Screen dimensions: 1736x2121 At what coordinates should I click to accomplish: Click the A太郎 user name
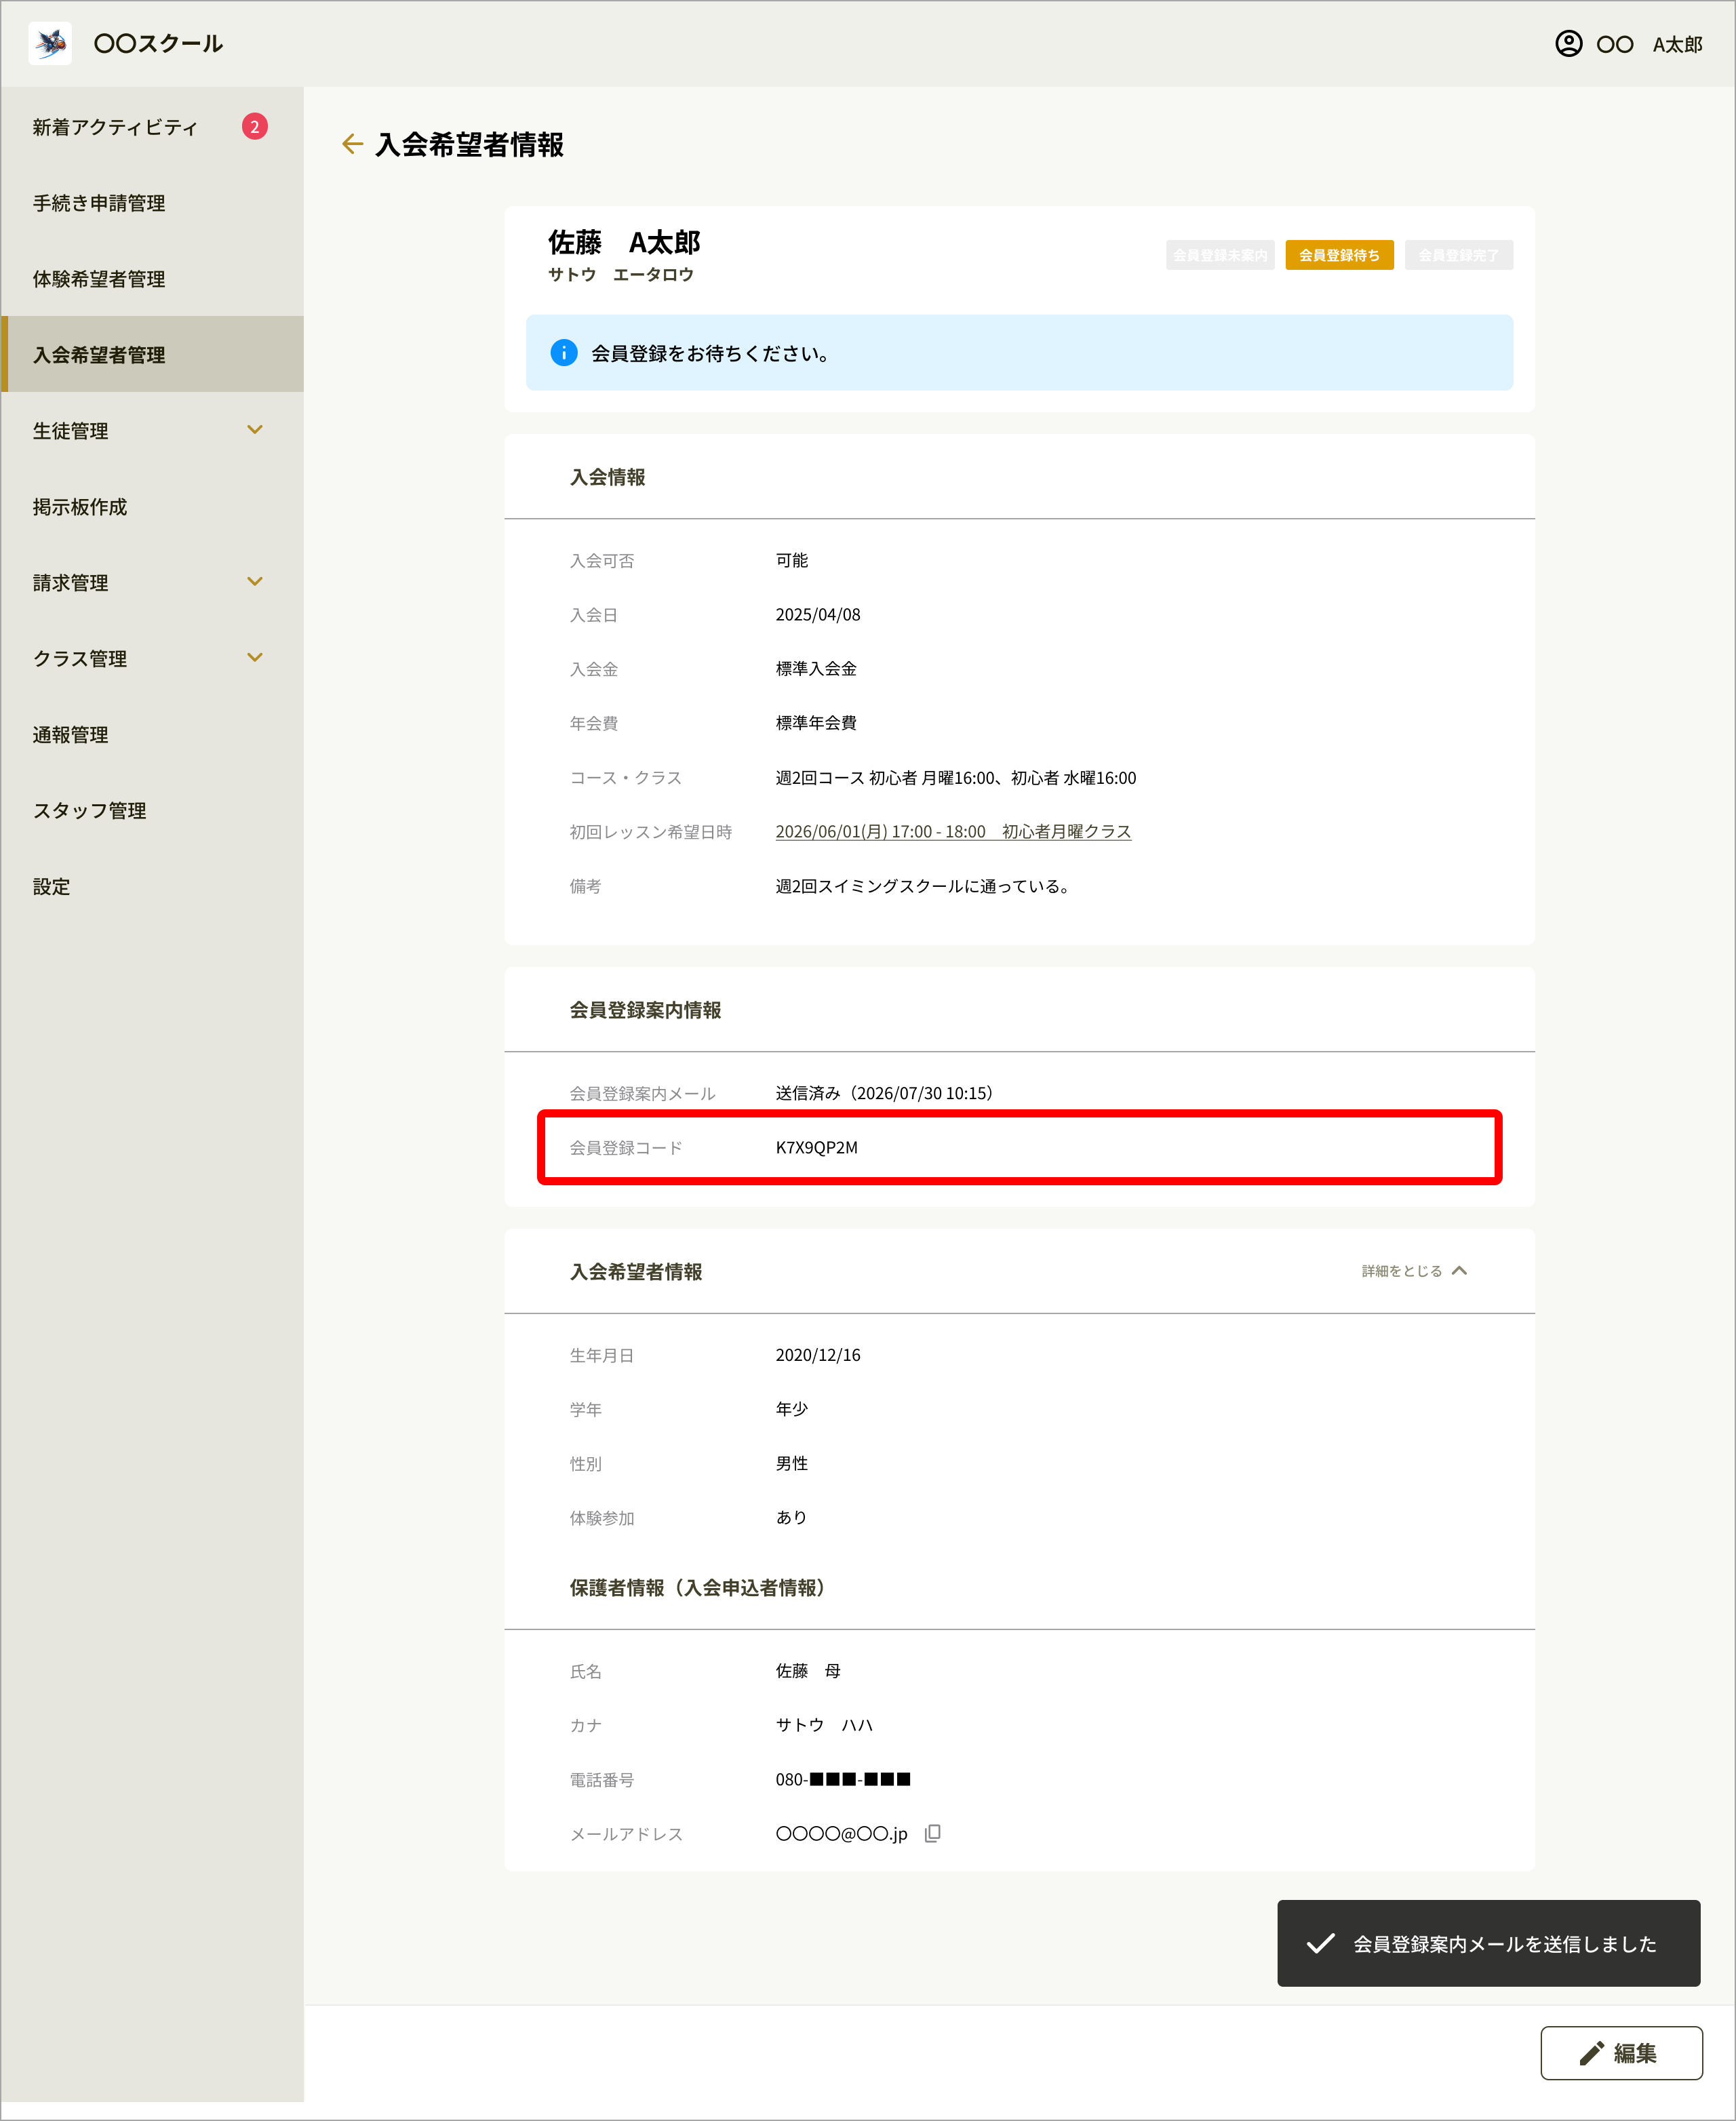tap(1677, 44)
